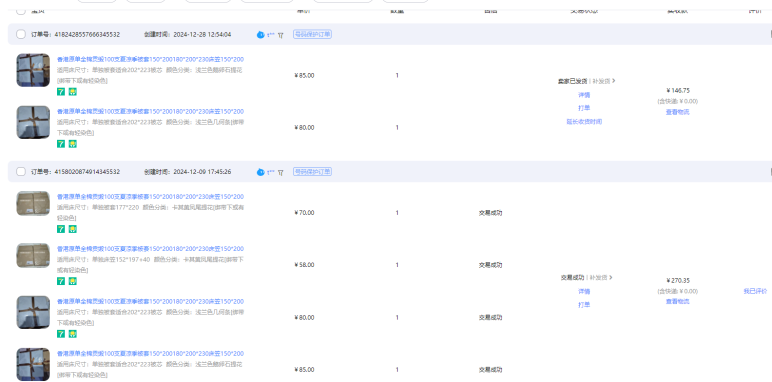The image size is (772, 382).
Task: Open thumbnail of ¥85.00 item in Dec 28 order
Action: coord(33,70)
